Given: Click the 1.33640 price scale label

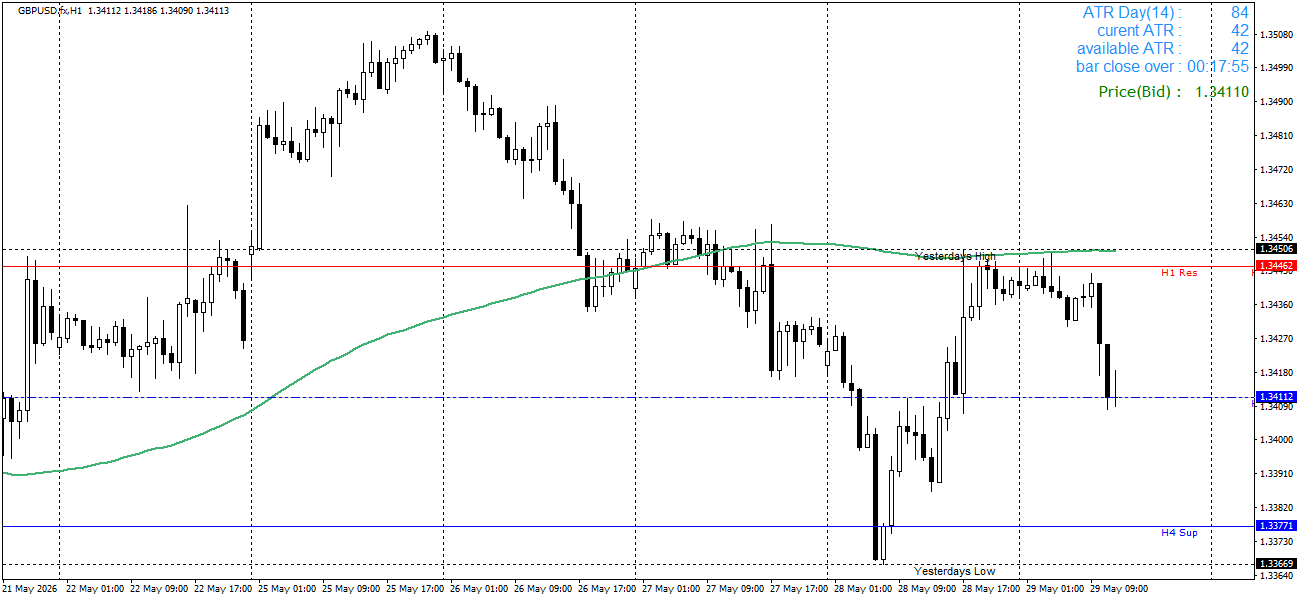Looking at the screenshot, I should click(x=1277, y=576).
